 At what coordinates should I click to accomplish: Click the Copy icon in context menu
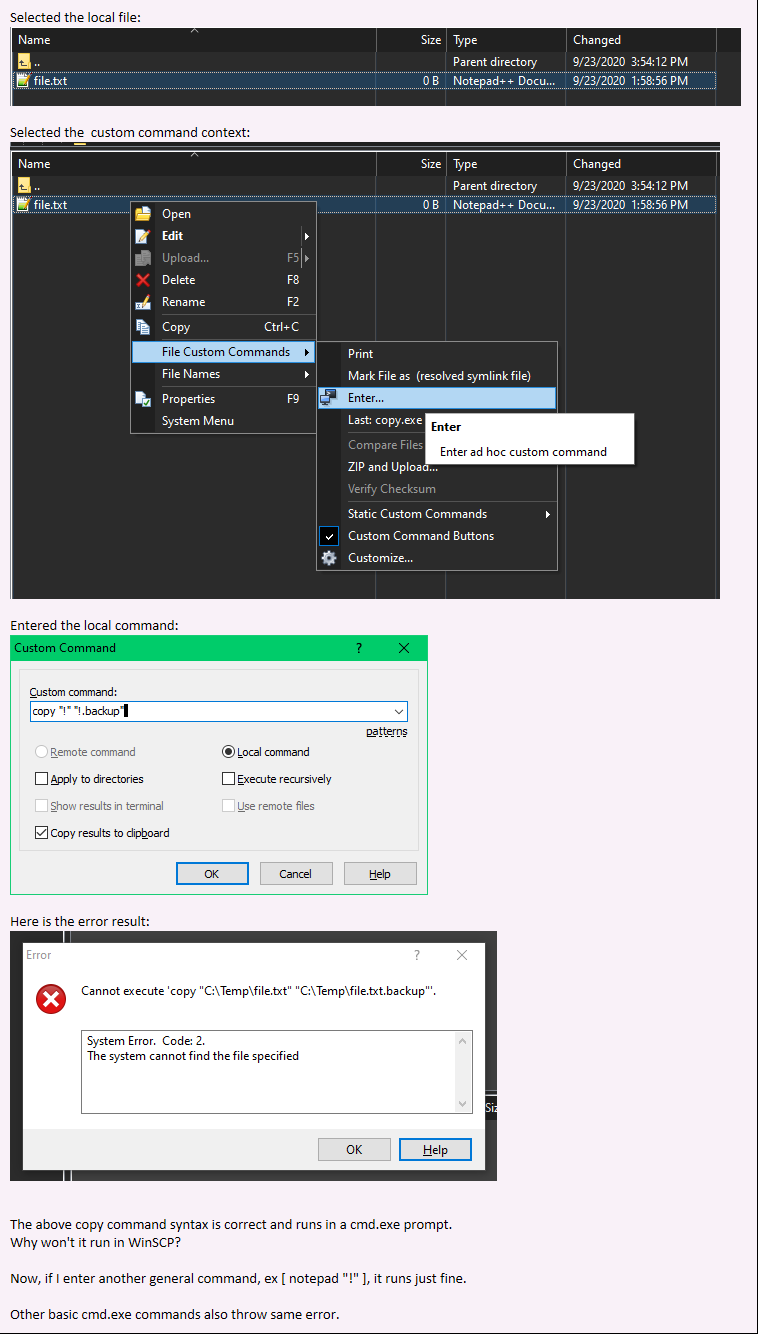[142, 327]
